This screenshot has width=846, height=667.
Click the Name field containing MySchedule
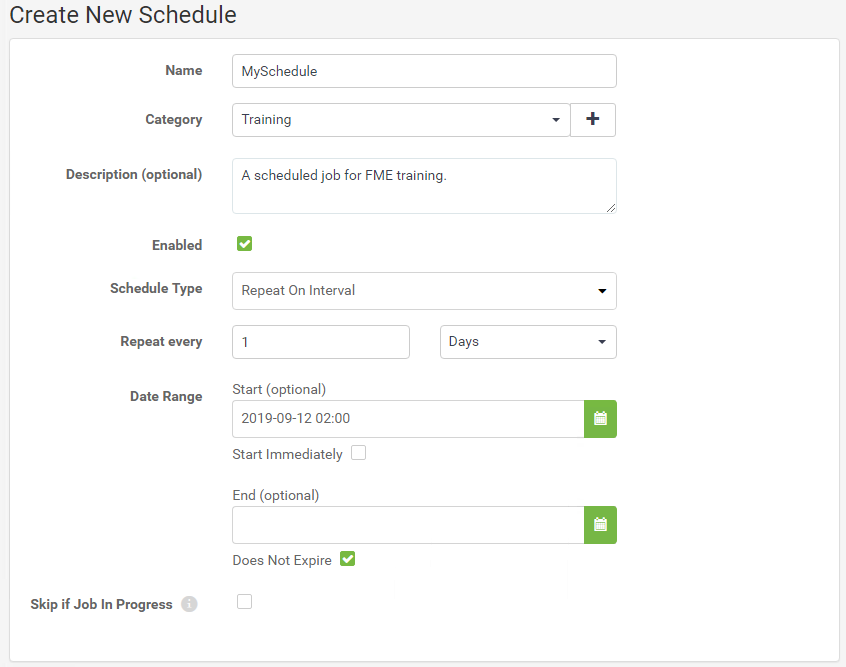click(424, 71)
